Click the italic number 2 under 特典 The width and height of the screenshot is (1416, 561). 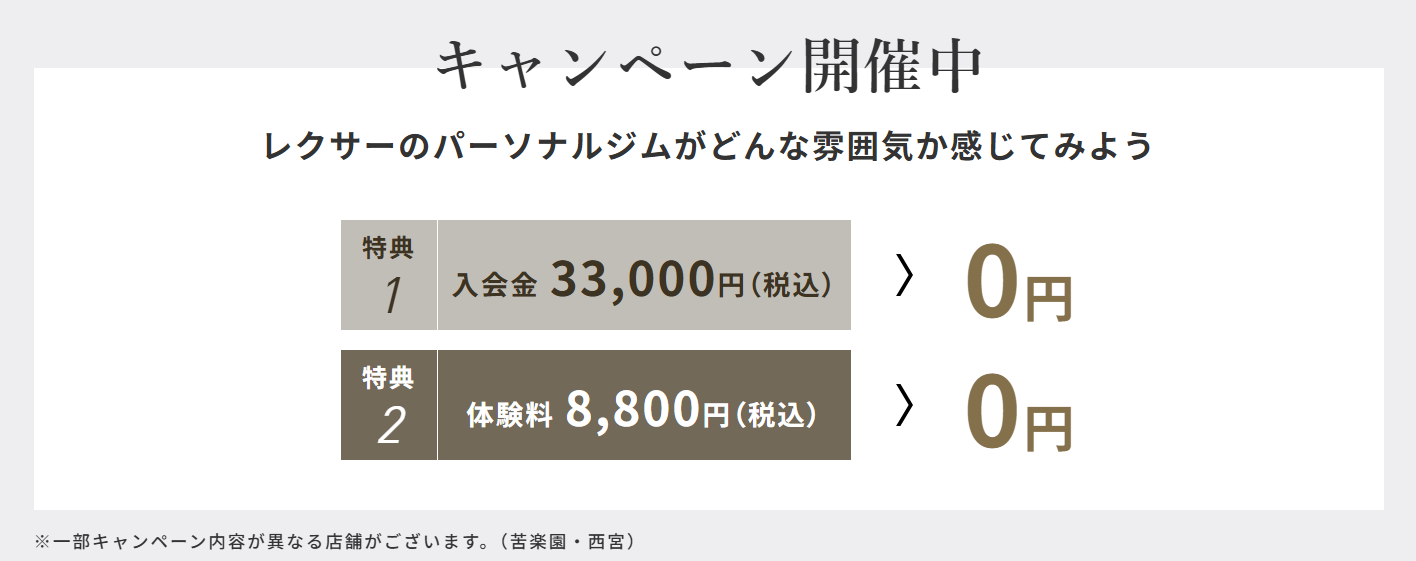point(390,426)
